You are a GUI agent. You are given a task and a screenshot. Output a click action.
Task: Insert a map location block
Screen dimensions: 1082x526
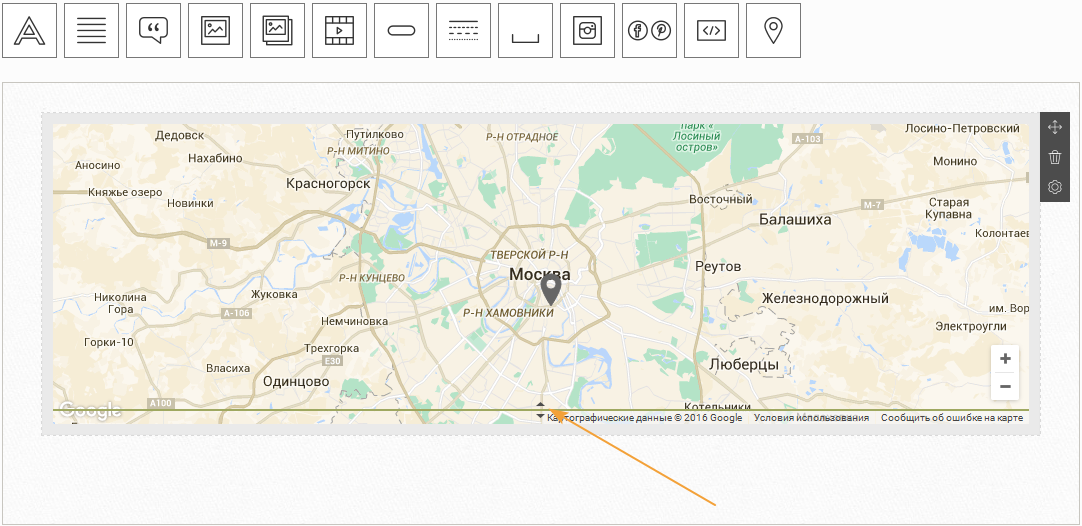click(x=773, y=30)
